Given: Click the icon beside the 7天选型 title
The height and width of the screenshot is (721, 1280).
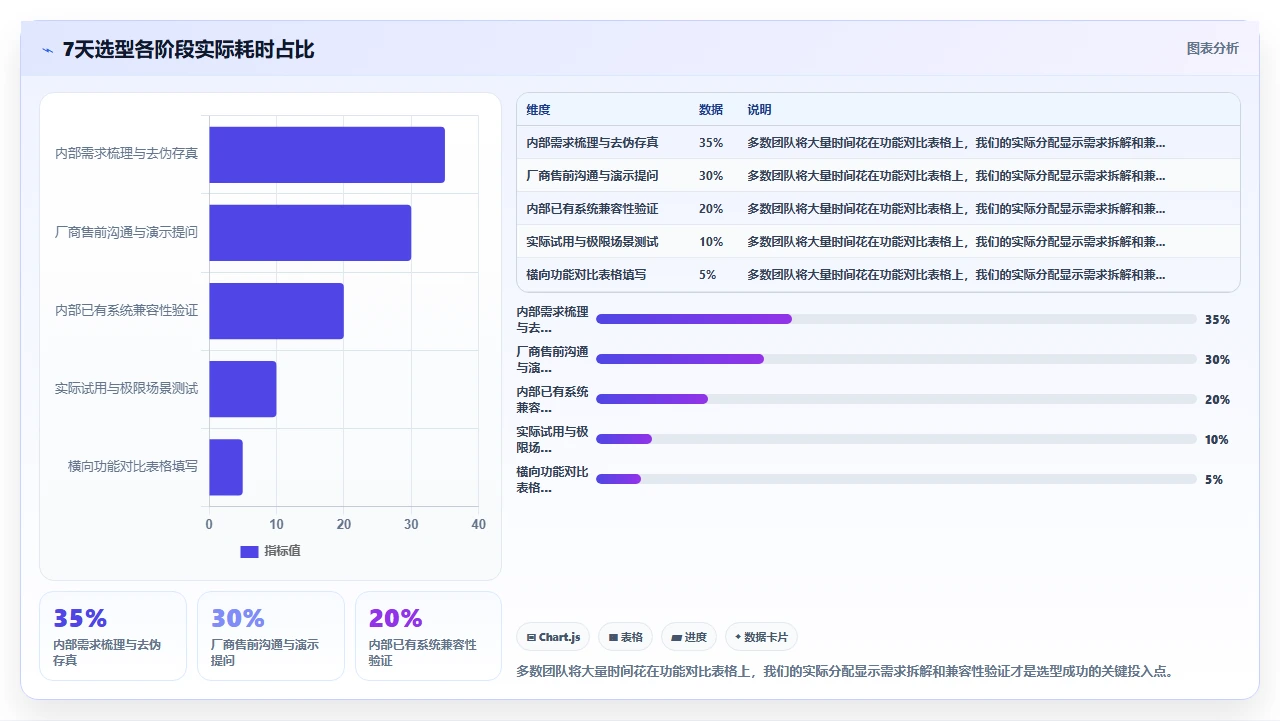Looking at the screenshot, I should [x=48, y=50].
